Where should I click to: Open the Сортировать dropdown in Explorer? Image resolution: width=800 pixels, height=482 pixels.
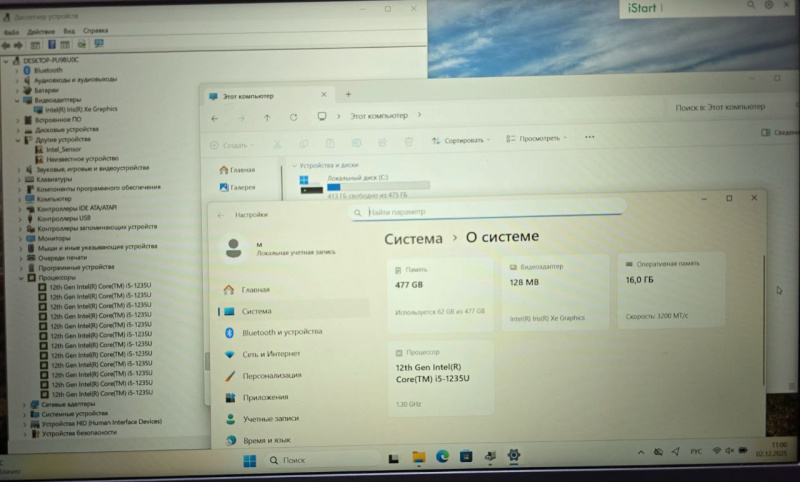(x=462, y=140)
